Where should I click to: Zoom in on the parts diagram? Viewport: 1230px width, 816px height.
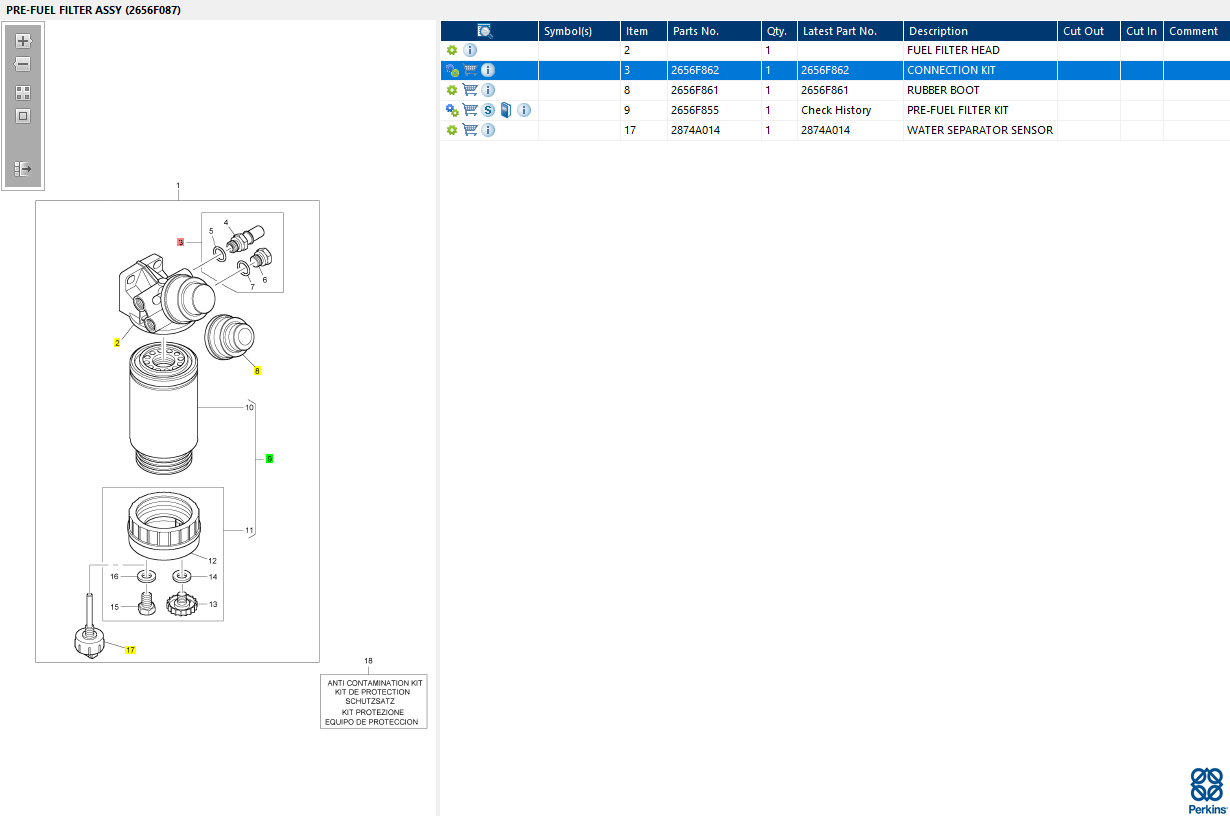point(23,41)
